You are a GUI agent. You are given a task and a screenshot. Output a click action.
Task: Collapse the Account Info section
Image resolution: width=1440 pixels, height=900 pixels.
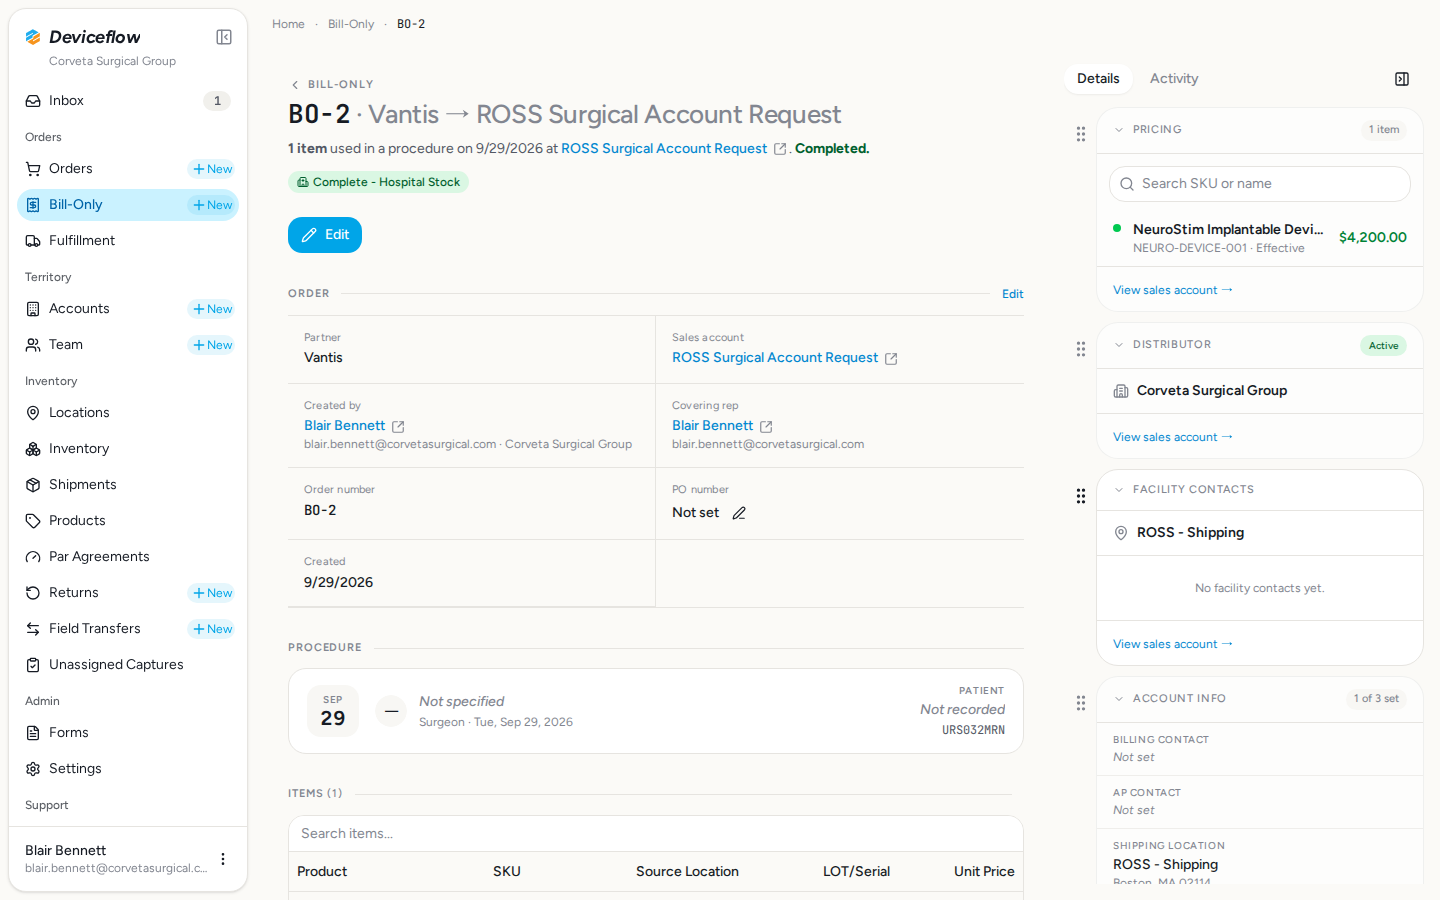(x=1119, y=699)
